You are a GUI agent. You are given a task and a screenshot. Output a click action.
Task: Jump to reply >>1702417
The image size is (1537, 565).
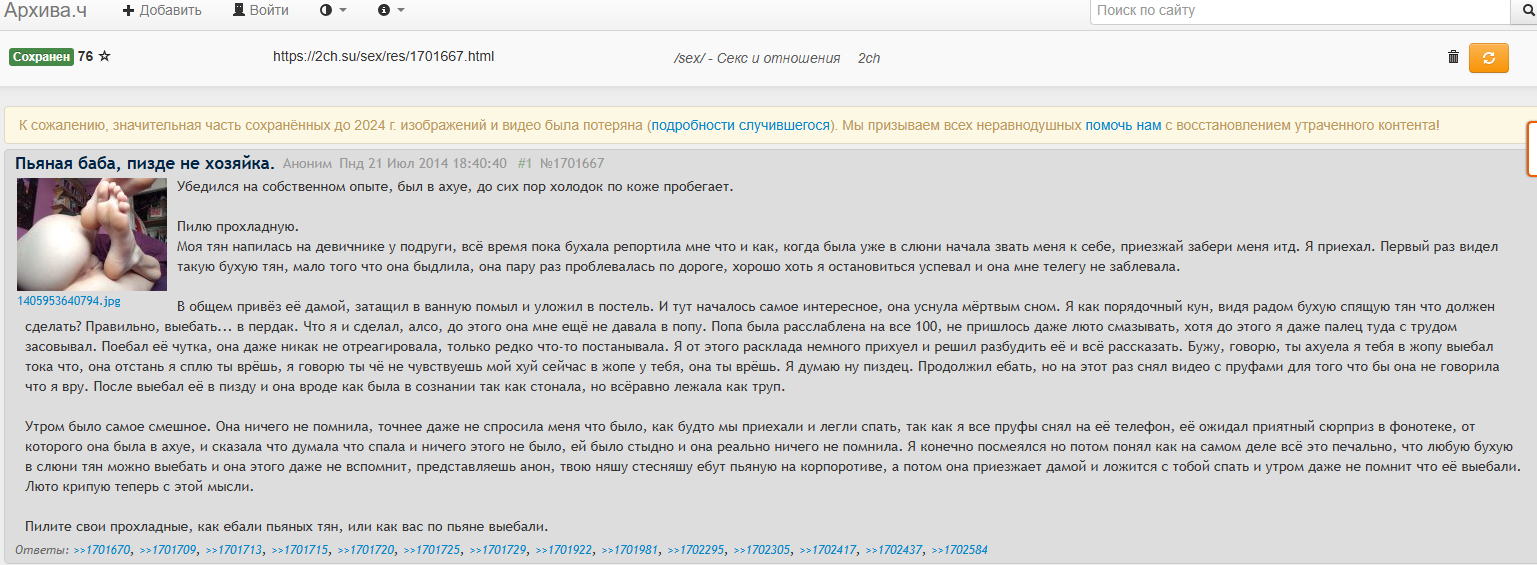coord(828,550)
